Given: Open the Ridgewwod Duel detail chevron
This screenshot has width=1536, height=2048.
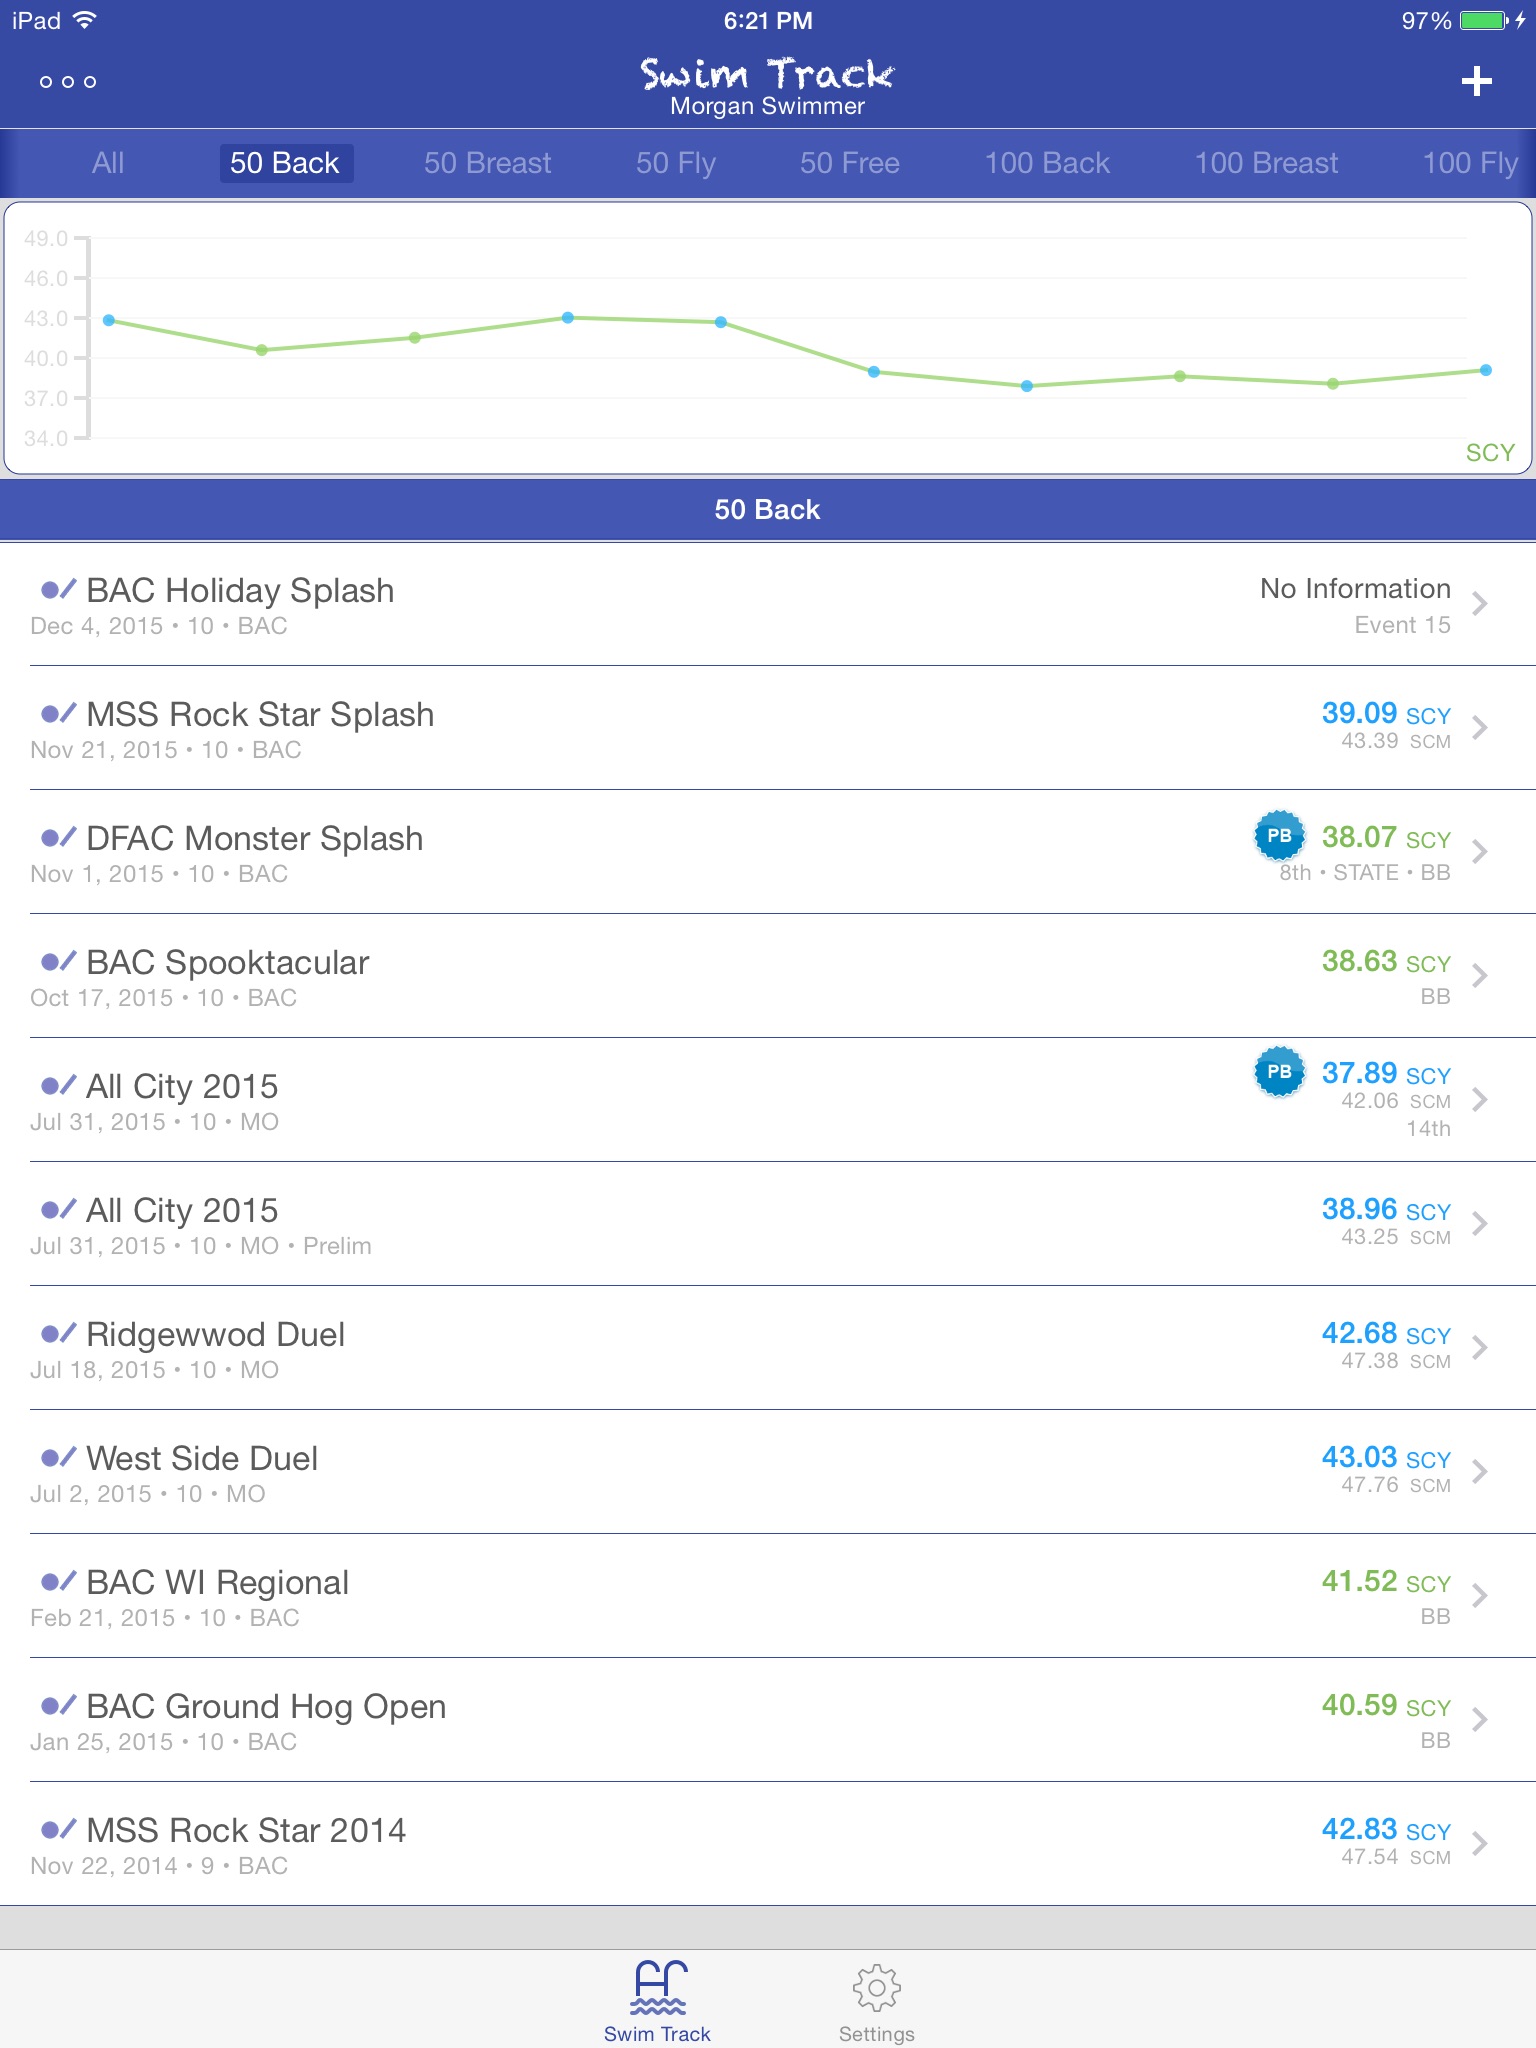Looking at the screenshot, I should pos(1480,1347).
